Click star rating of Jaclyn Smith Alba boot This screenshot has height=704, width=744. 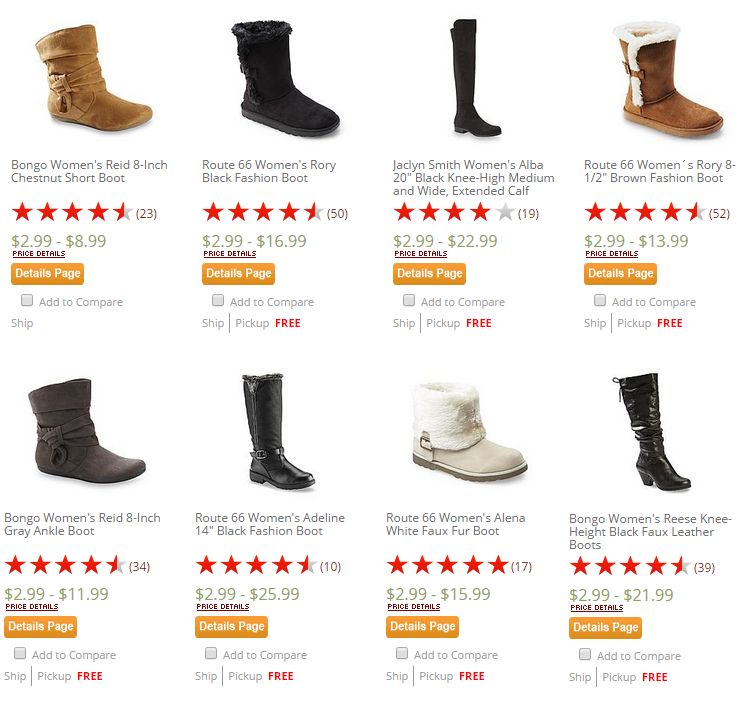click(x=455, y=212)
